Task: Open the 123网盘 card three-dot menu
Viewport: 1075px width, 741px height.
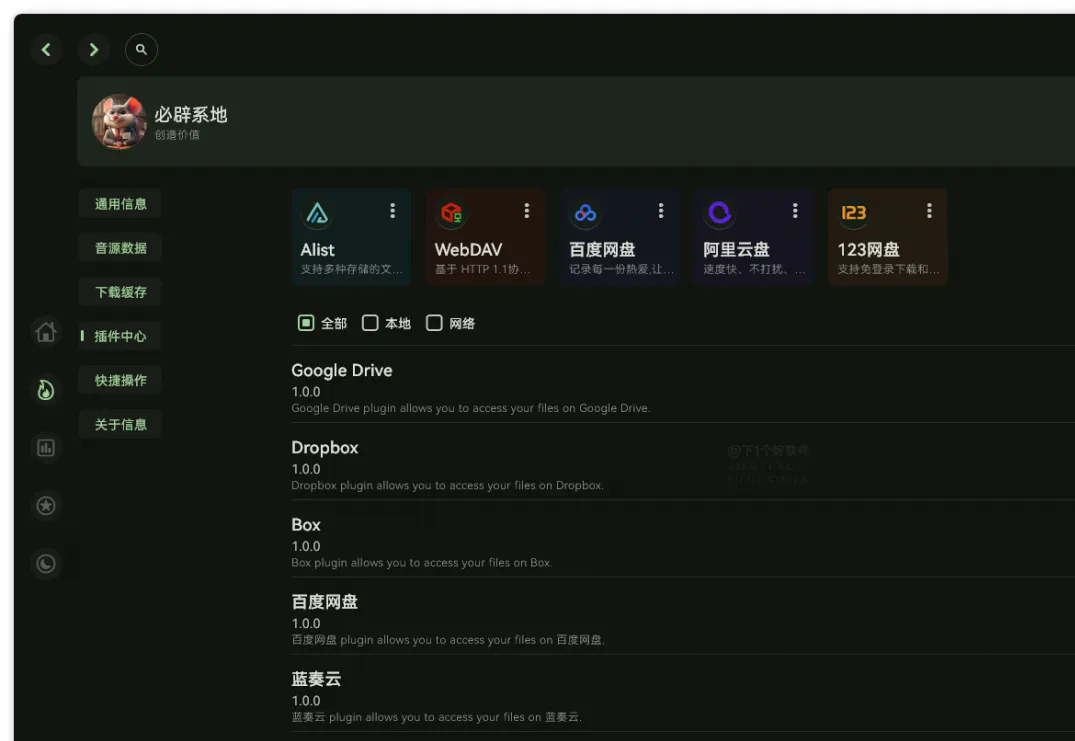Action: tap(928, 210)
